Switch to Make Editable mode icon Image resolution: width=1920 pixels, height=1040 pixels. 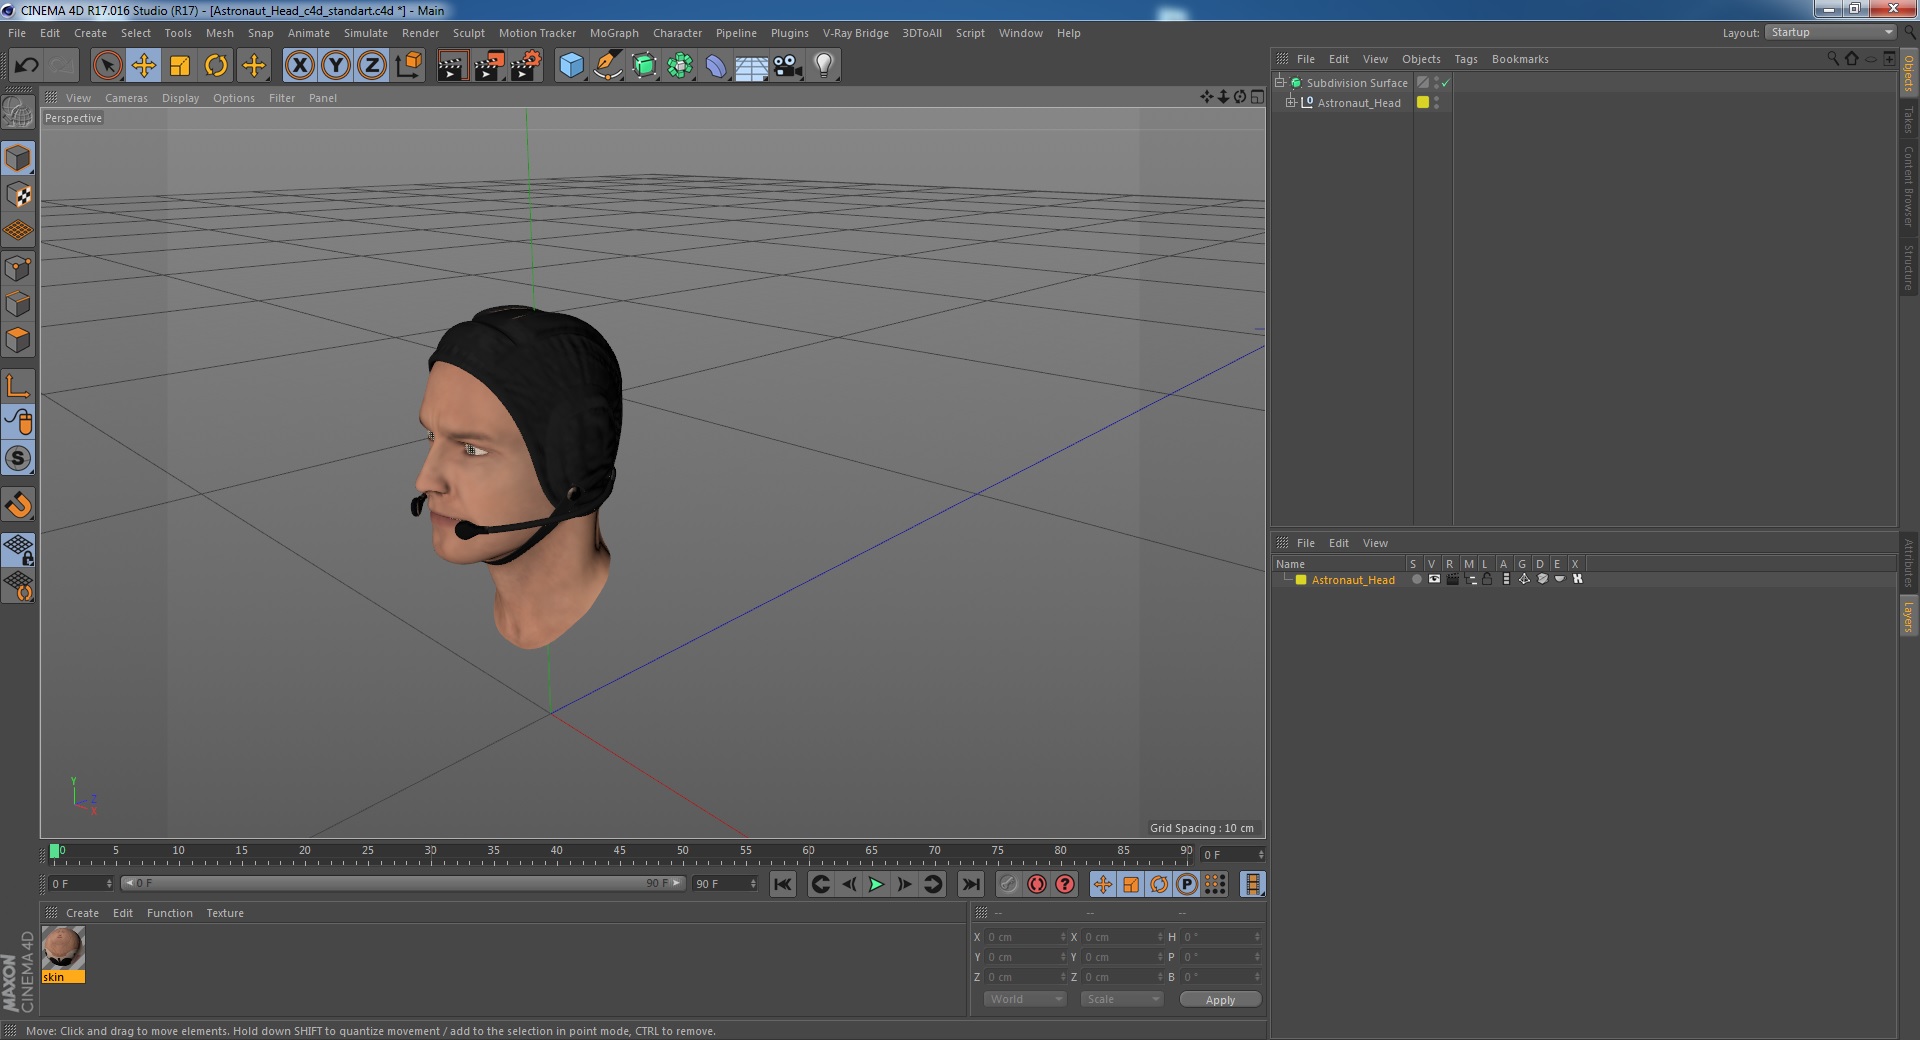click(x=18, y=111)
